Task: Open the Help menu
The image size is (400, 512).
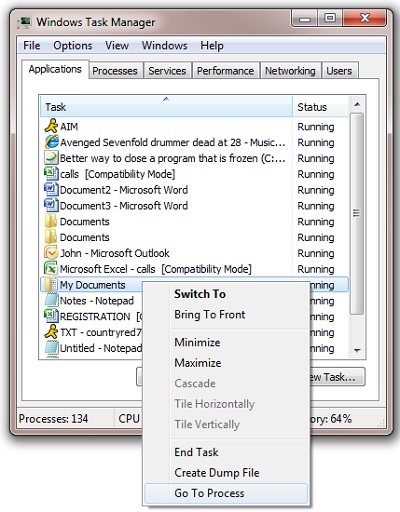Action: coord(212,46)
